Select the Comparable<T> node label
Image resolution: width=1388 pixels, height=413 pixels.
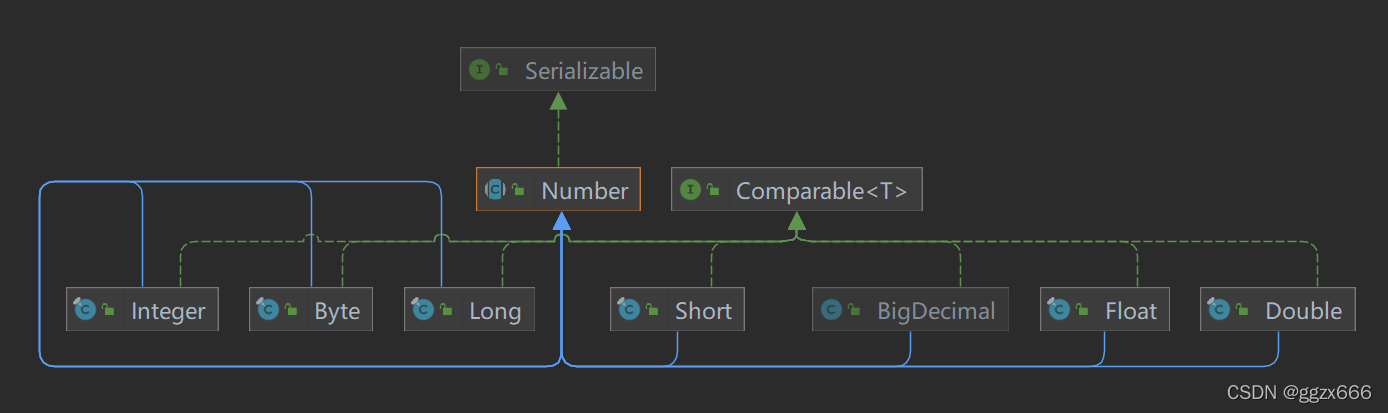(822, 190)
